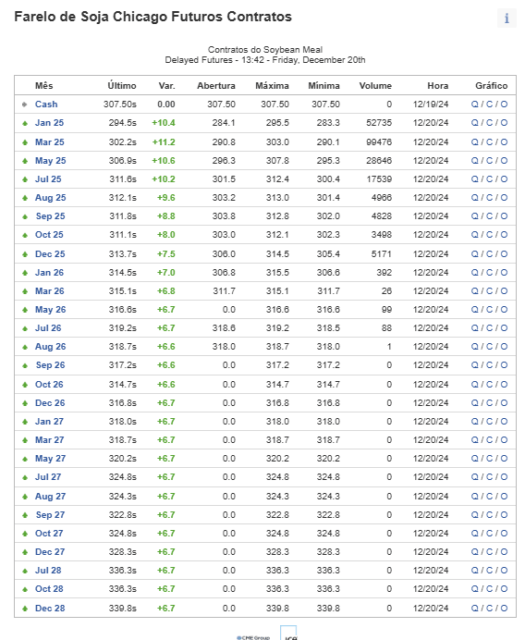
Task: Click the gray dot icon beside Cash
Action: (24, 104)
